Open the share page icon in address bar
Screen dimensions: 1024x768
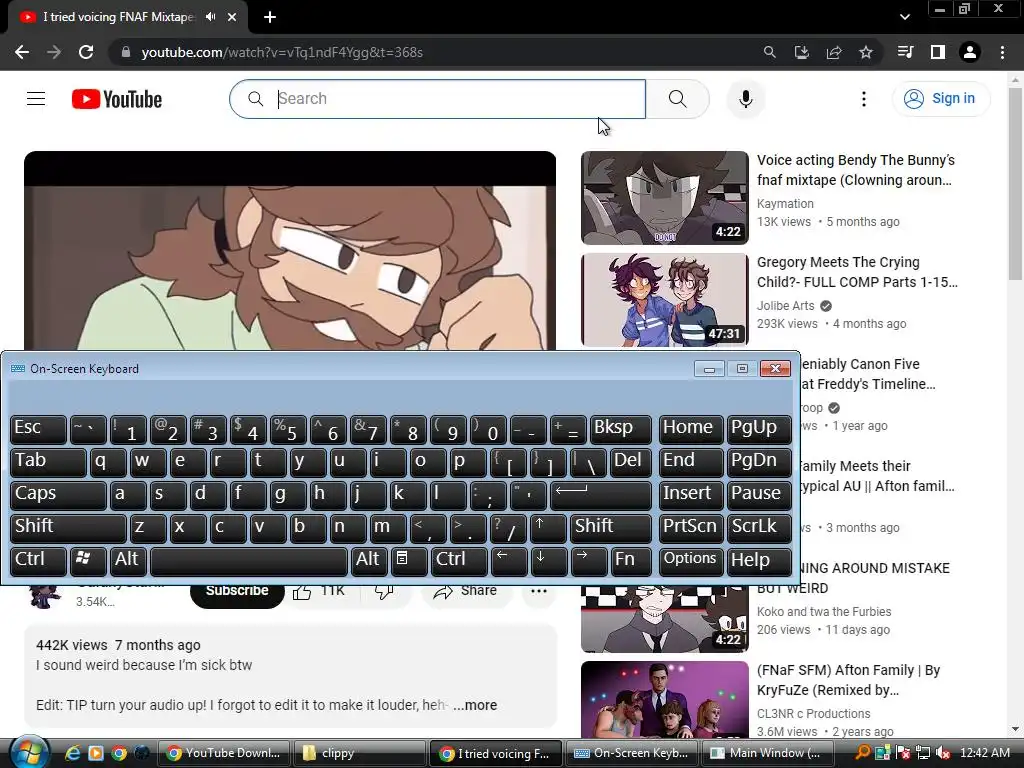pyautogui.click(x=834, y=52)
